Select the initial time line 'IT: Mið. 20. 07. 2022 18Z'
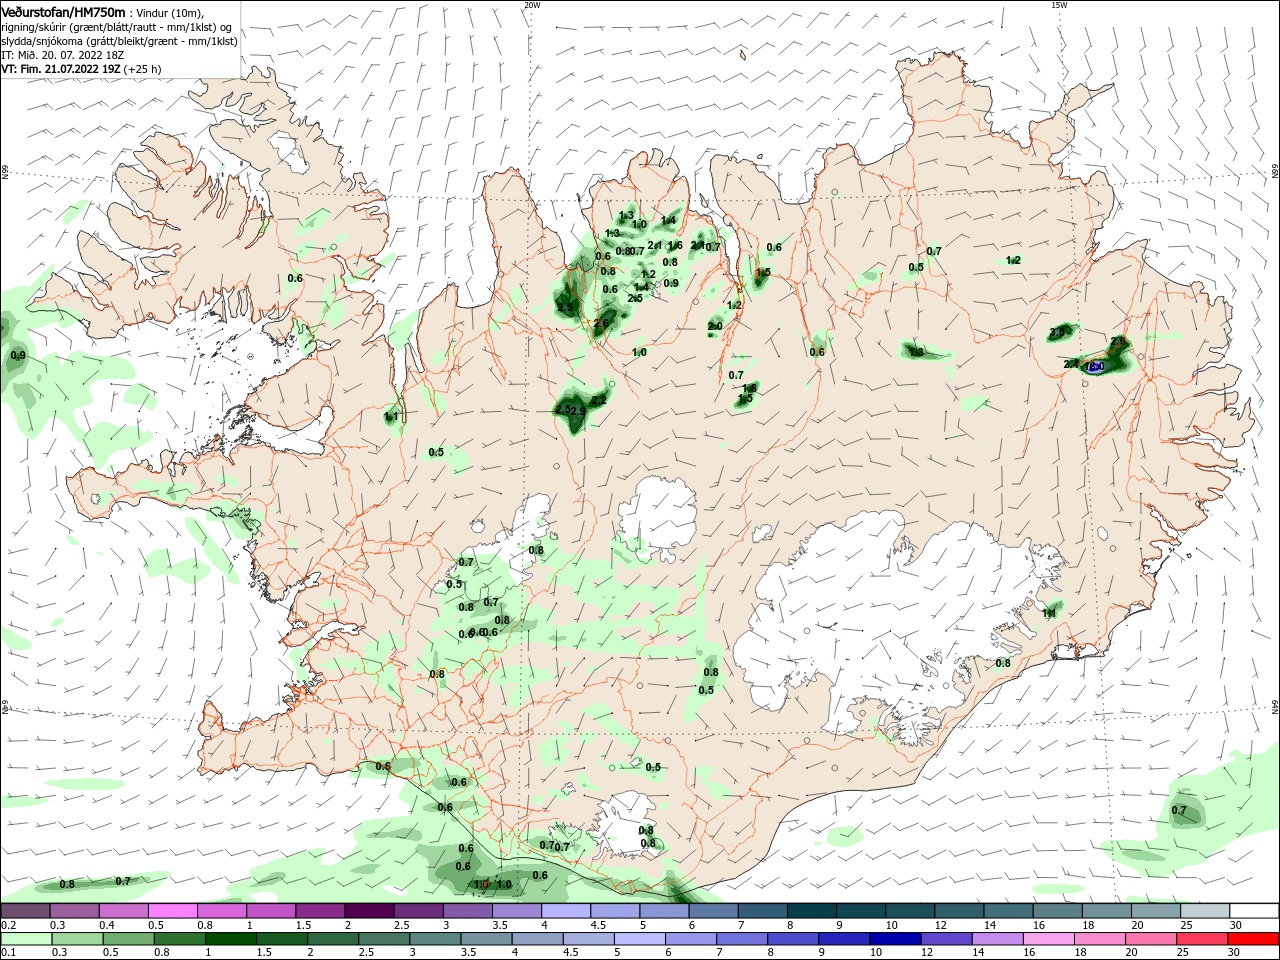The height and width of the screenshot is (960, 1280). tap(64, 55)
